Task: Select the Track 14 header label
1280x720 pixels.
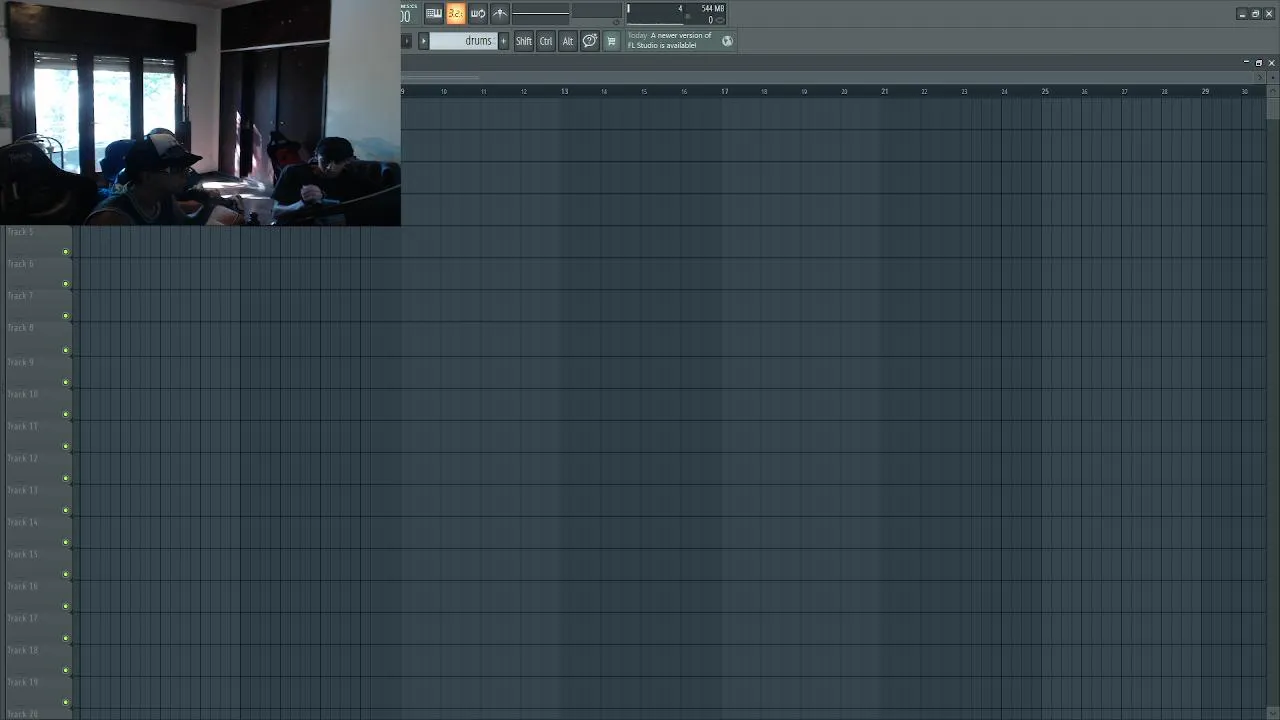Action: [x=22, y=522]
